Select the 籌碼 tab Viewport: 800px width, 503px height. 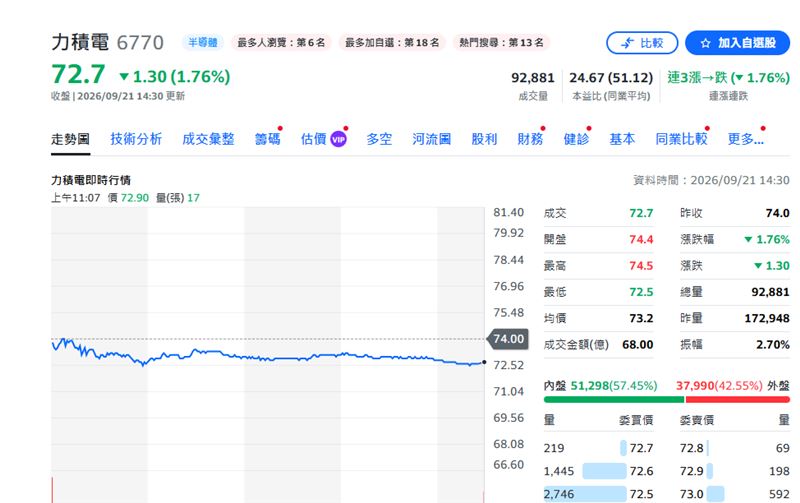[267, 139]
